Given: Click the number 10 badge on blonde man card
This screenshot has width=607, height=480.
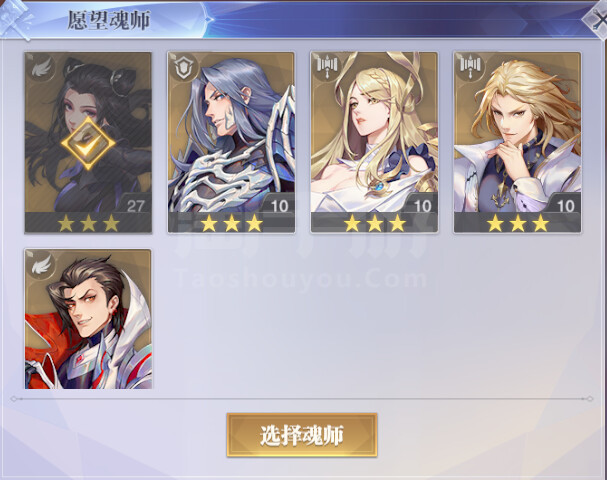Looking at the screenshot, I should pos(566,205).
